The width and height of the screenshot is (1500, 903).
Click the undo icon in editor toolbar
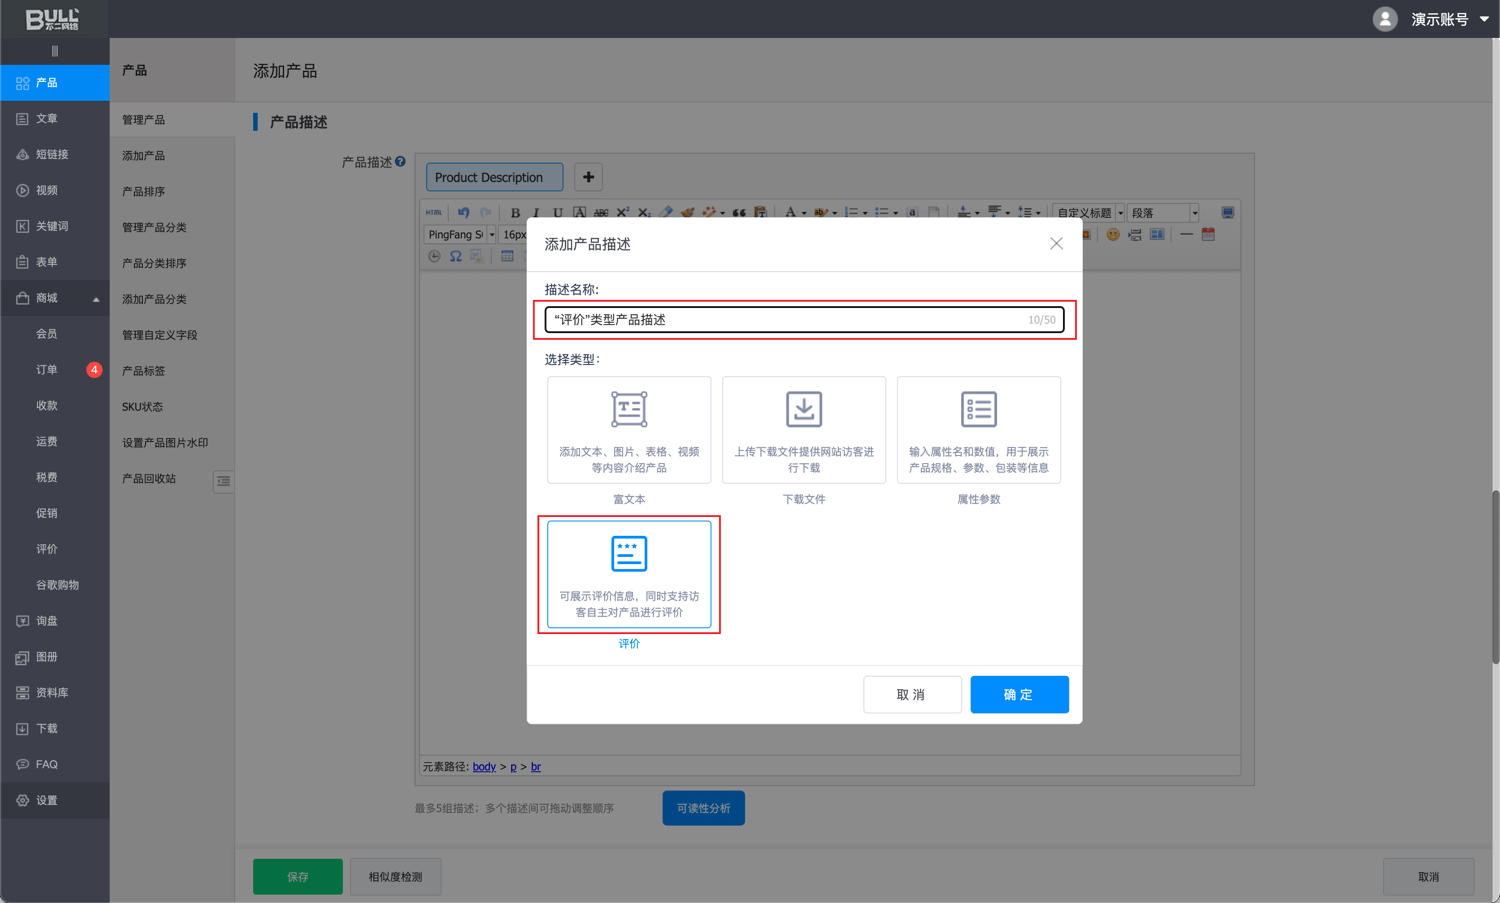point(463,212)
